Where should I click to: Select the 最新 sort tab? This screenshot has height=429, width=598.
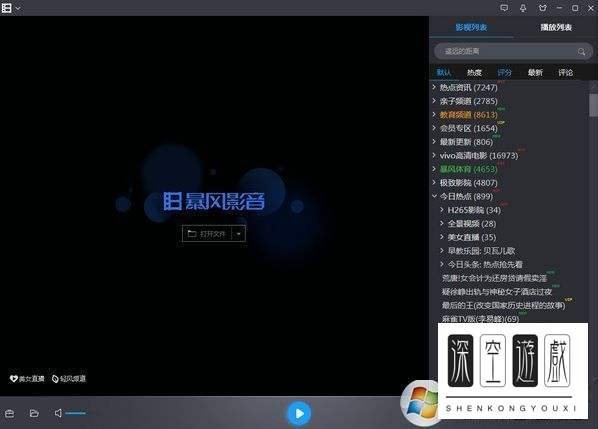point(535,72)
